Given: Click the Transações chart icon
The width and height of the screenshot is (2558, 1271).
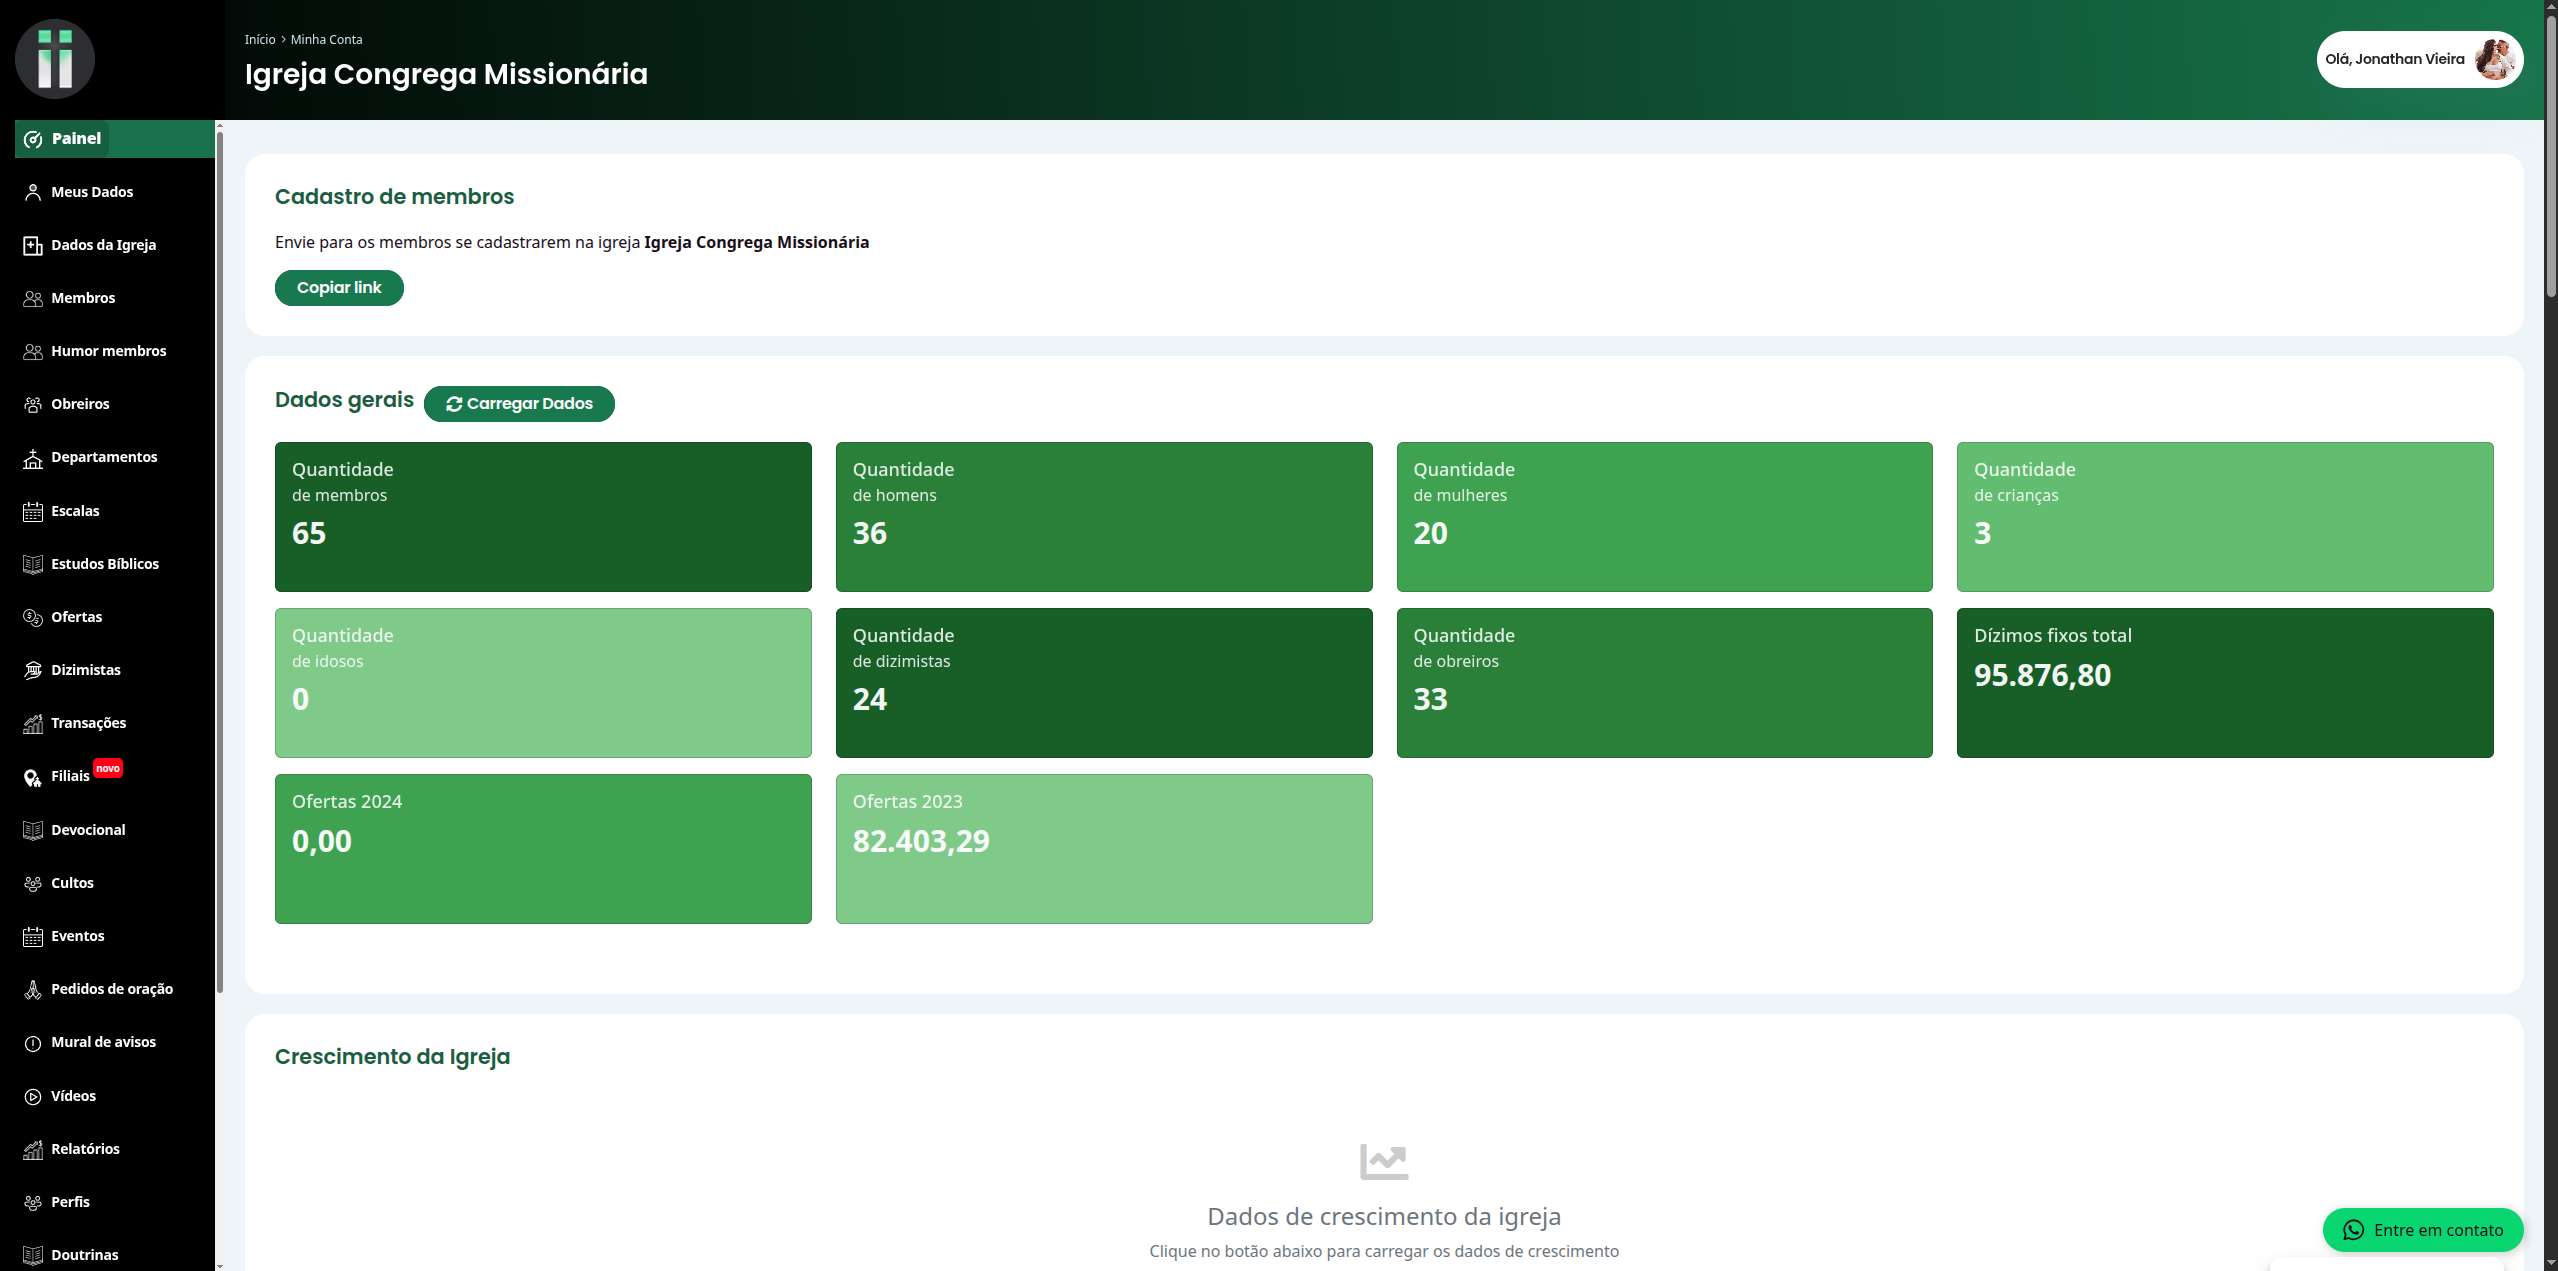Looking at the screenshot, I should click(33, 723).
